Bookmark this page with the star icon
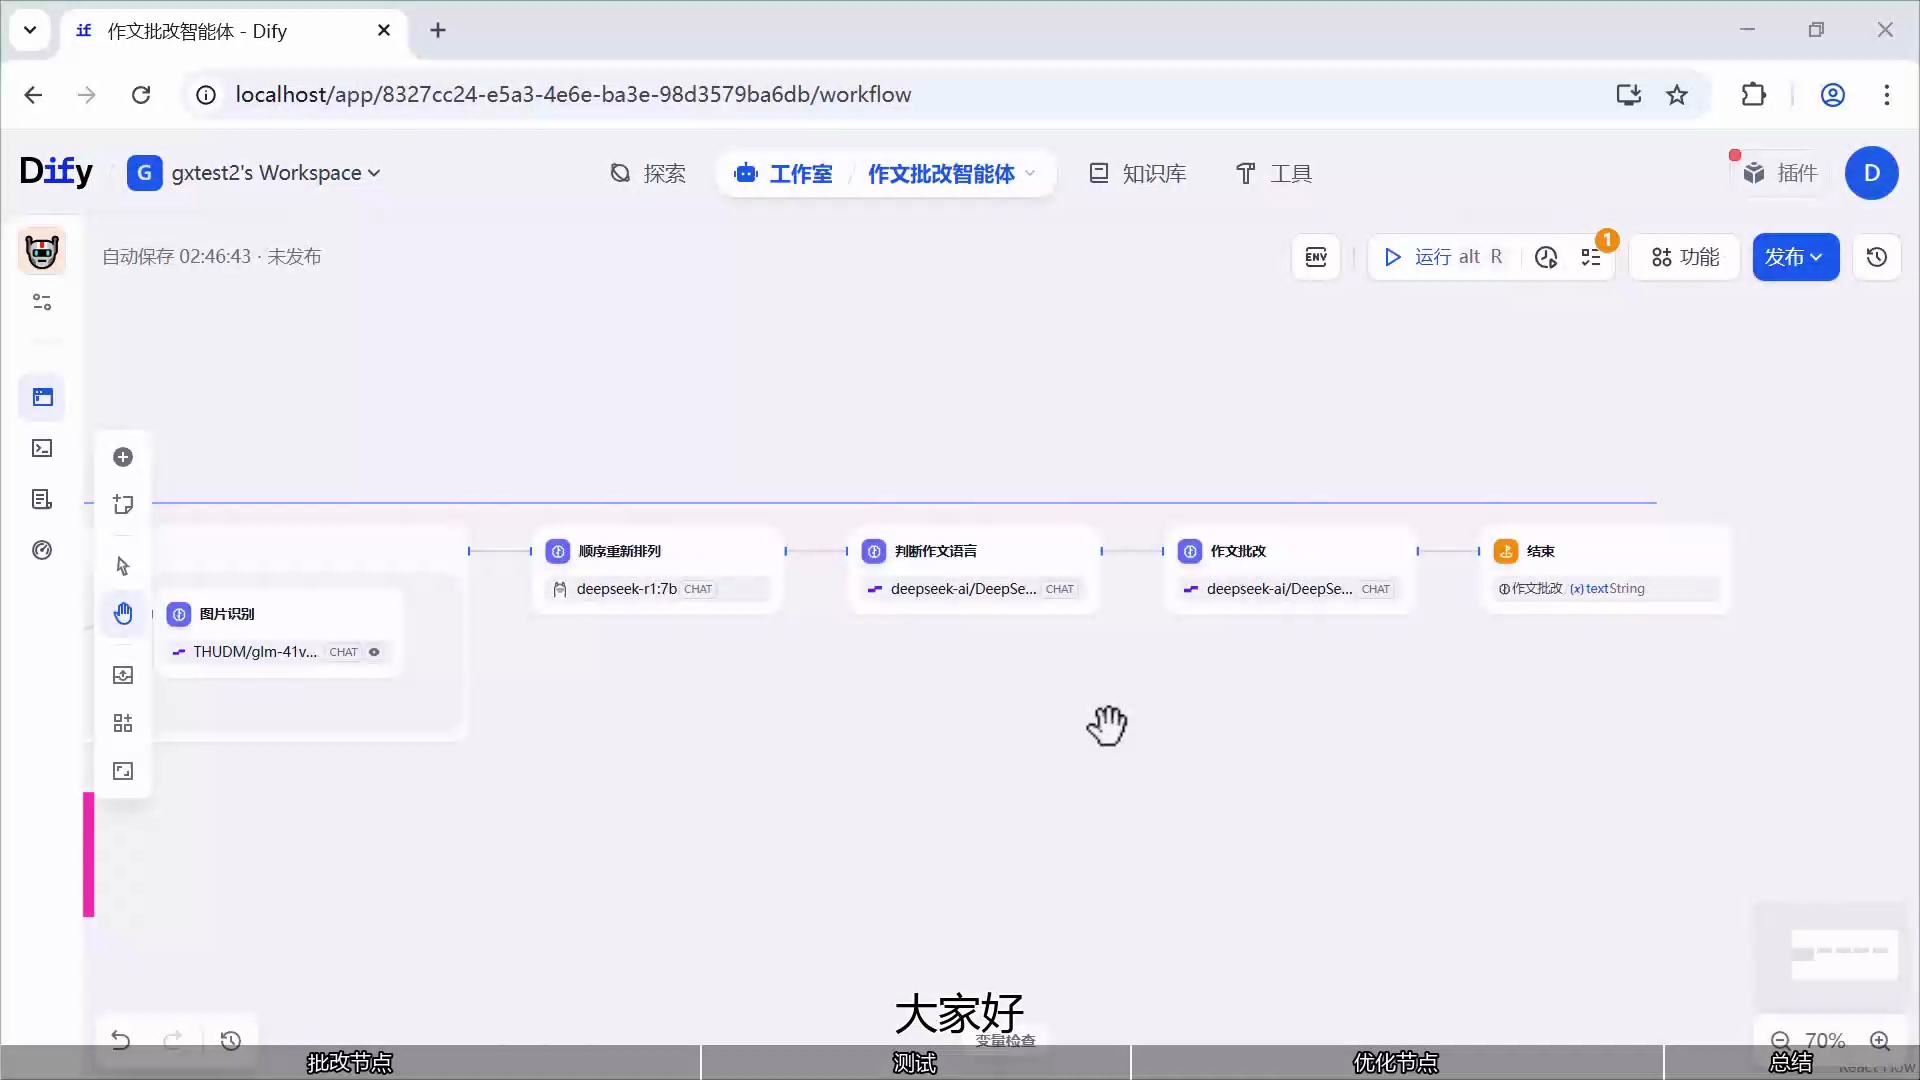The height and width of the screenshot is (1080, 1920). [1677, 94]
